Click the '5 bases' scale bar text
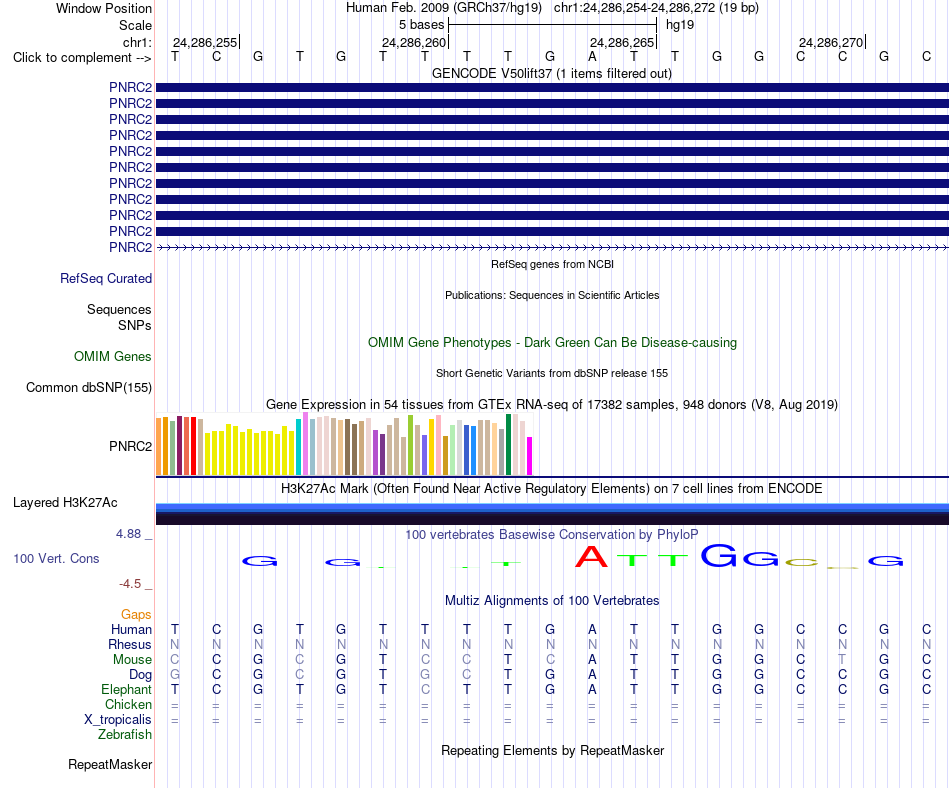The image size is (950, 788). (x=421, y=25)
